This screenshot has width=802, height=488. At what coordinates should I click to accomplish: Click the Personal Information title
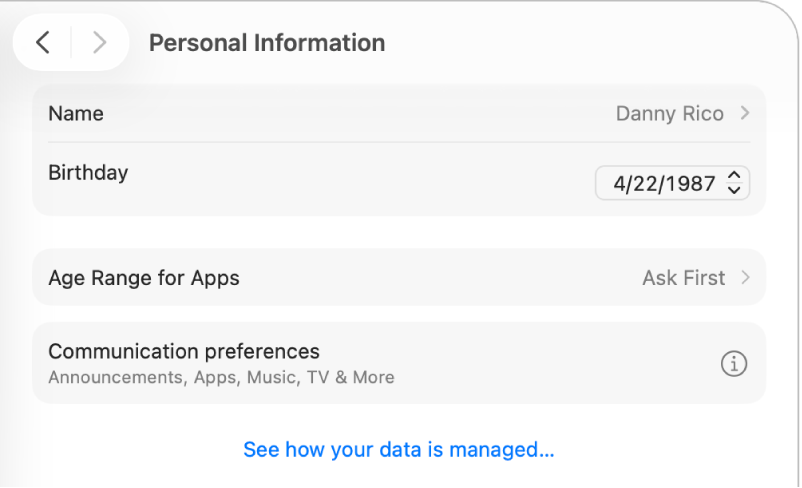(x=266, y=43)
